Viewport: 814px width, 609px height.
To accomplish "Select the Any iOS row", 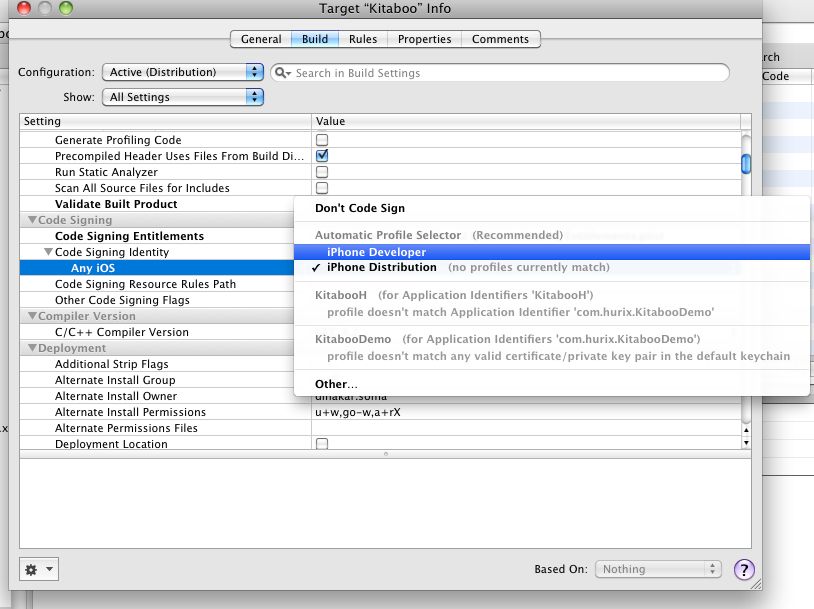I will 157,268.
